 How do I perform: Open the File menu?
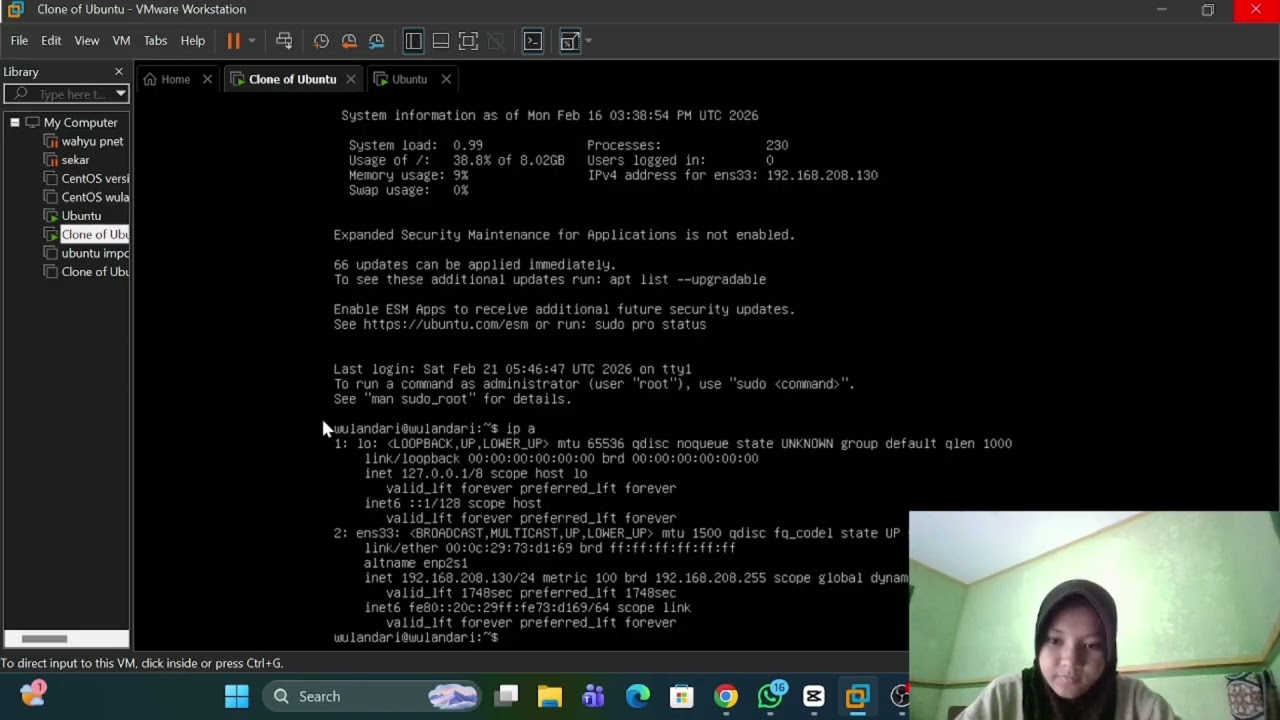(x=19, y=41)
